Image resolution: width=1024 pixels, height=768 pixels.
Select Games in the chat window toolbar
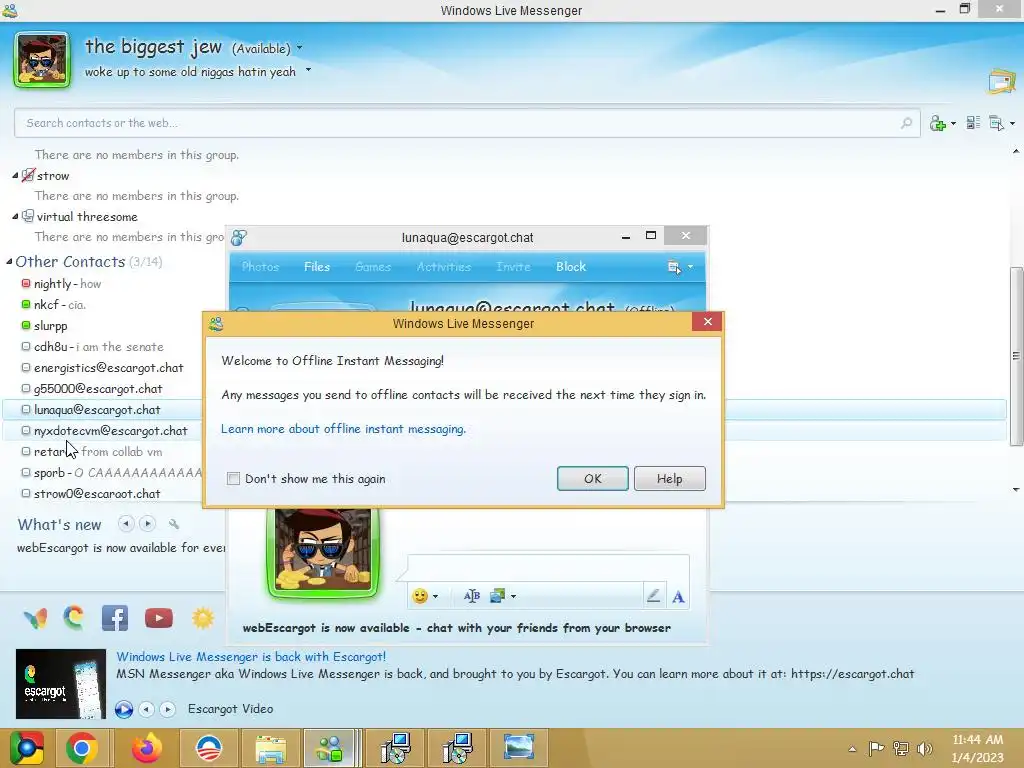coord(373,266)
